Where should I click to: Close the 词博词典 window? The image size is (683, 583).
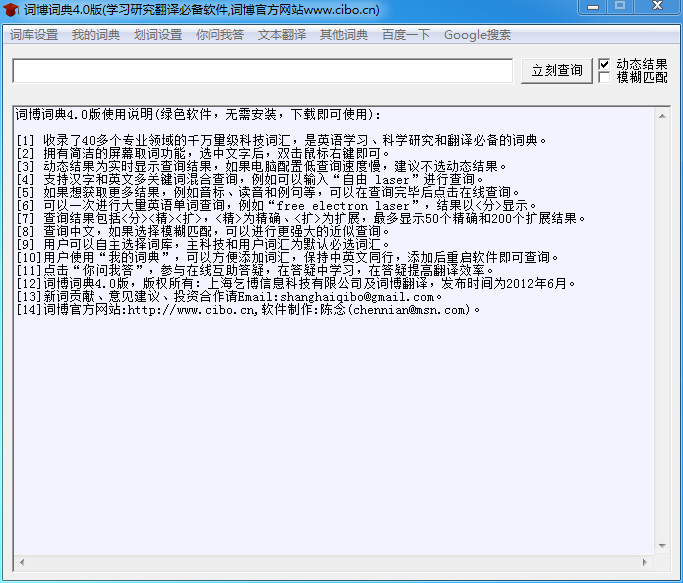pos(657,6)
